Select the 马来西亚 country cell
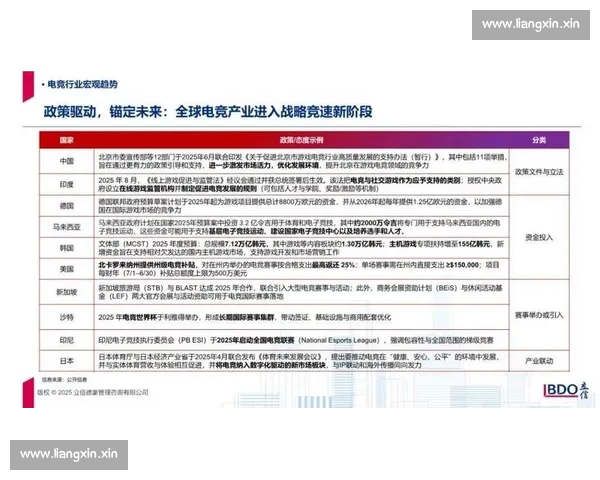This screenshot has width=600, height=480. [67, 227]
